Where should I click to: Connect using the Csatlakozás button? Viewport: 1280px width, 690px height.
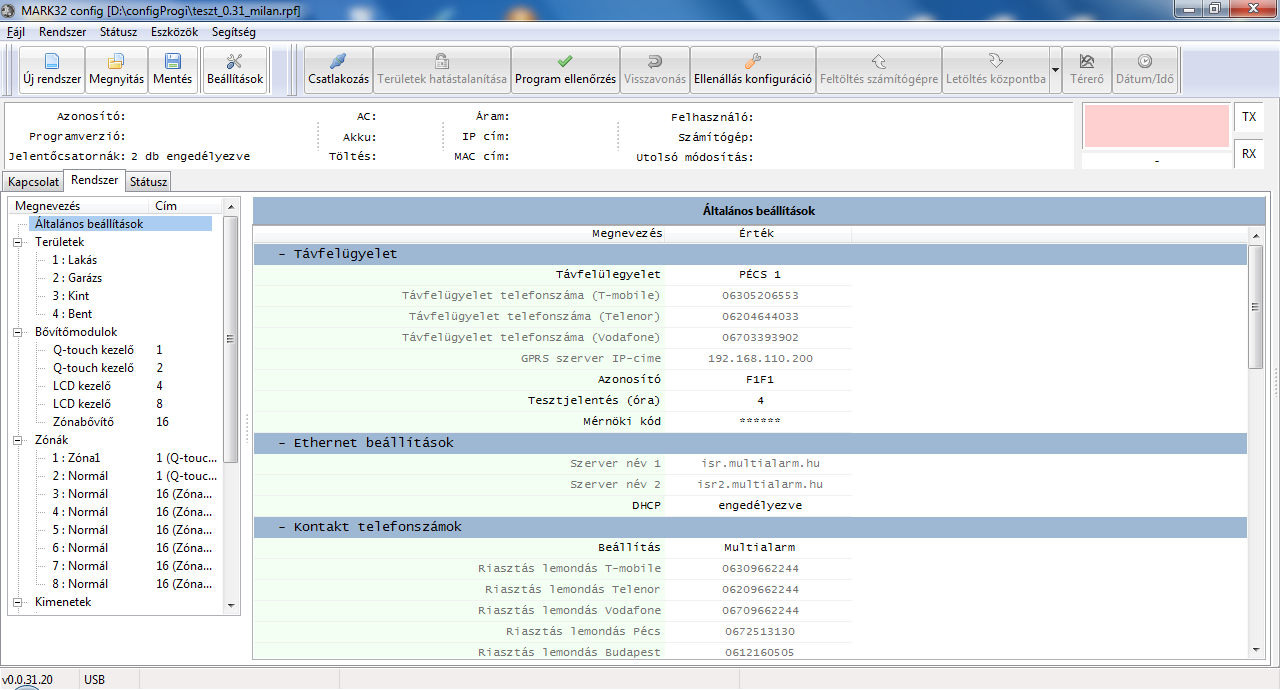[338, 70]
